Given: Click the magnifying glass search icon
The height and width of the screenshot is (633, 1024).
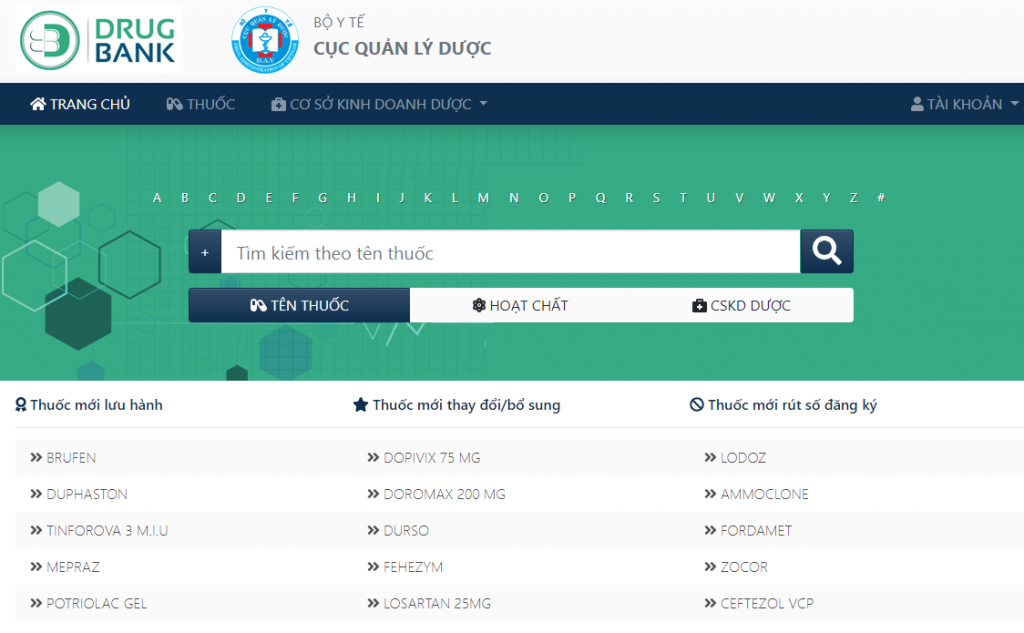Looking at the screenshot, I should tap(826, 251).
